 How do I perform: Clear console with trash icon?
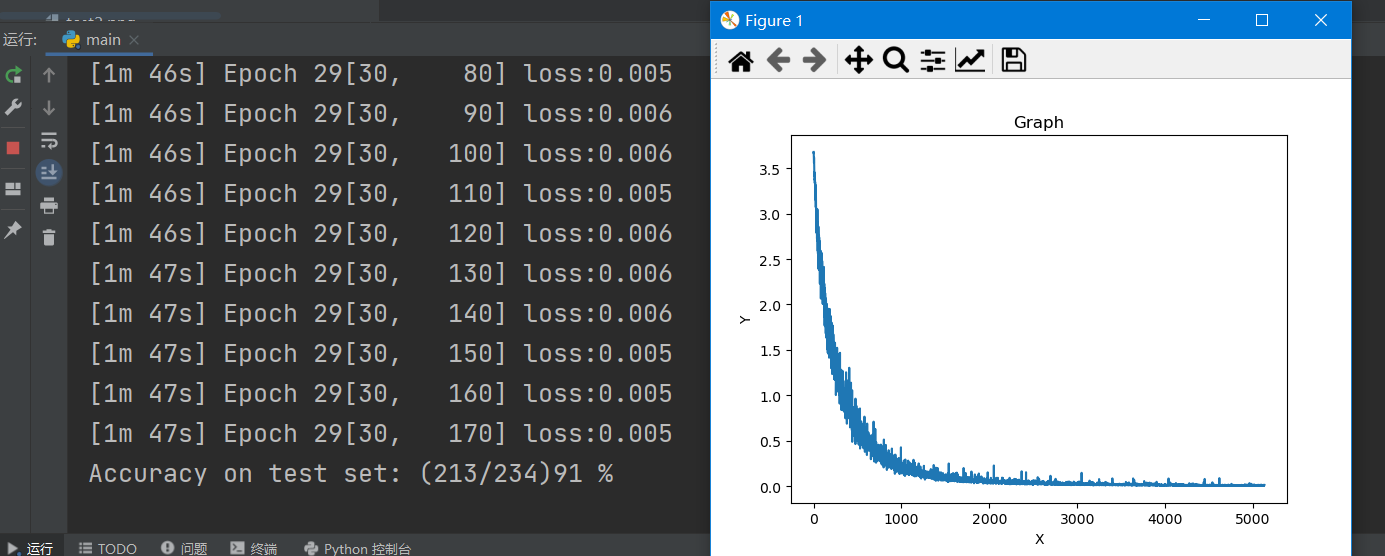49,237
